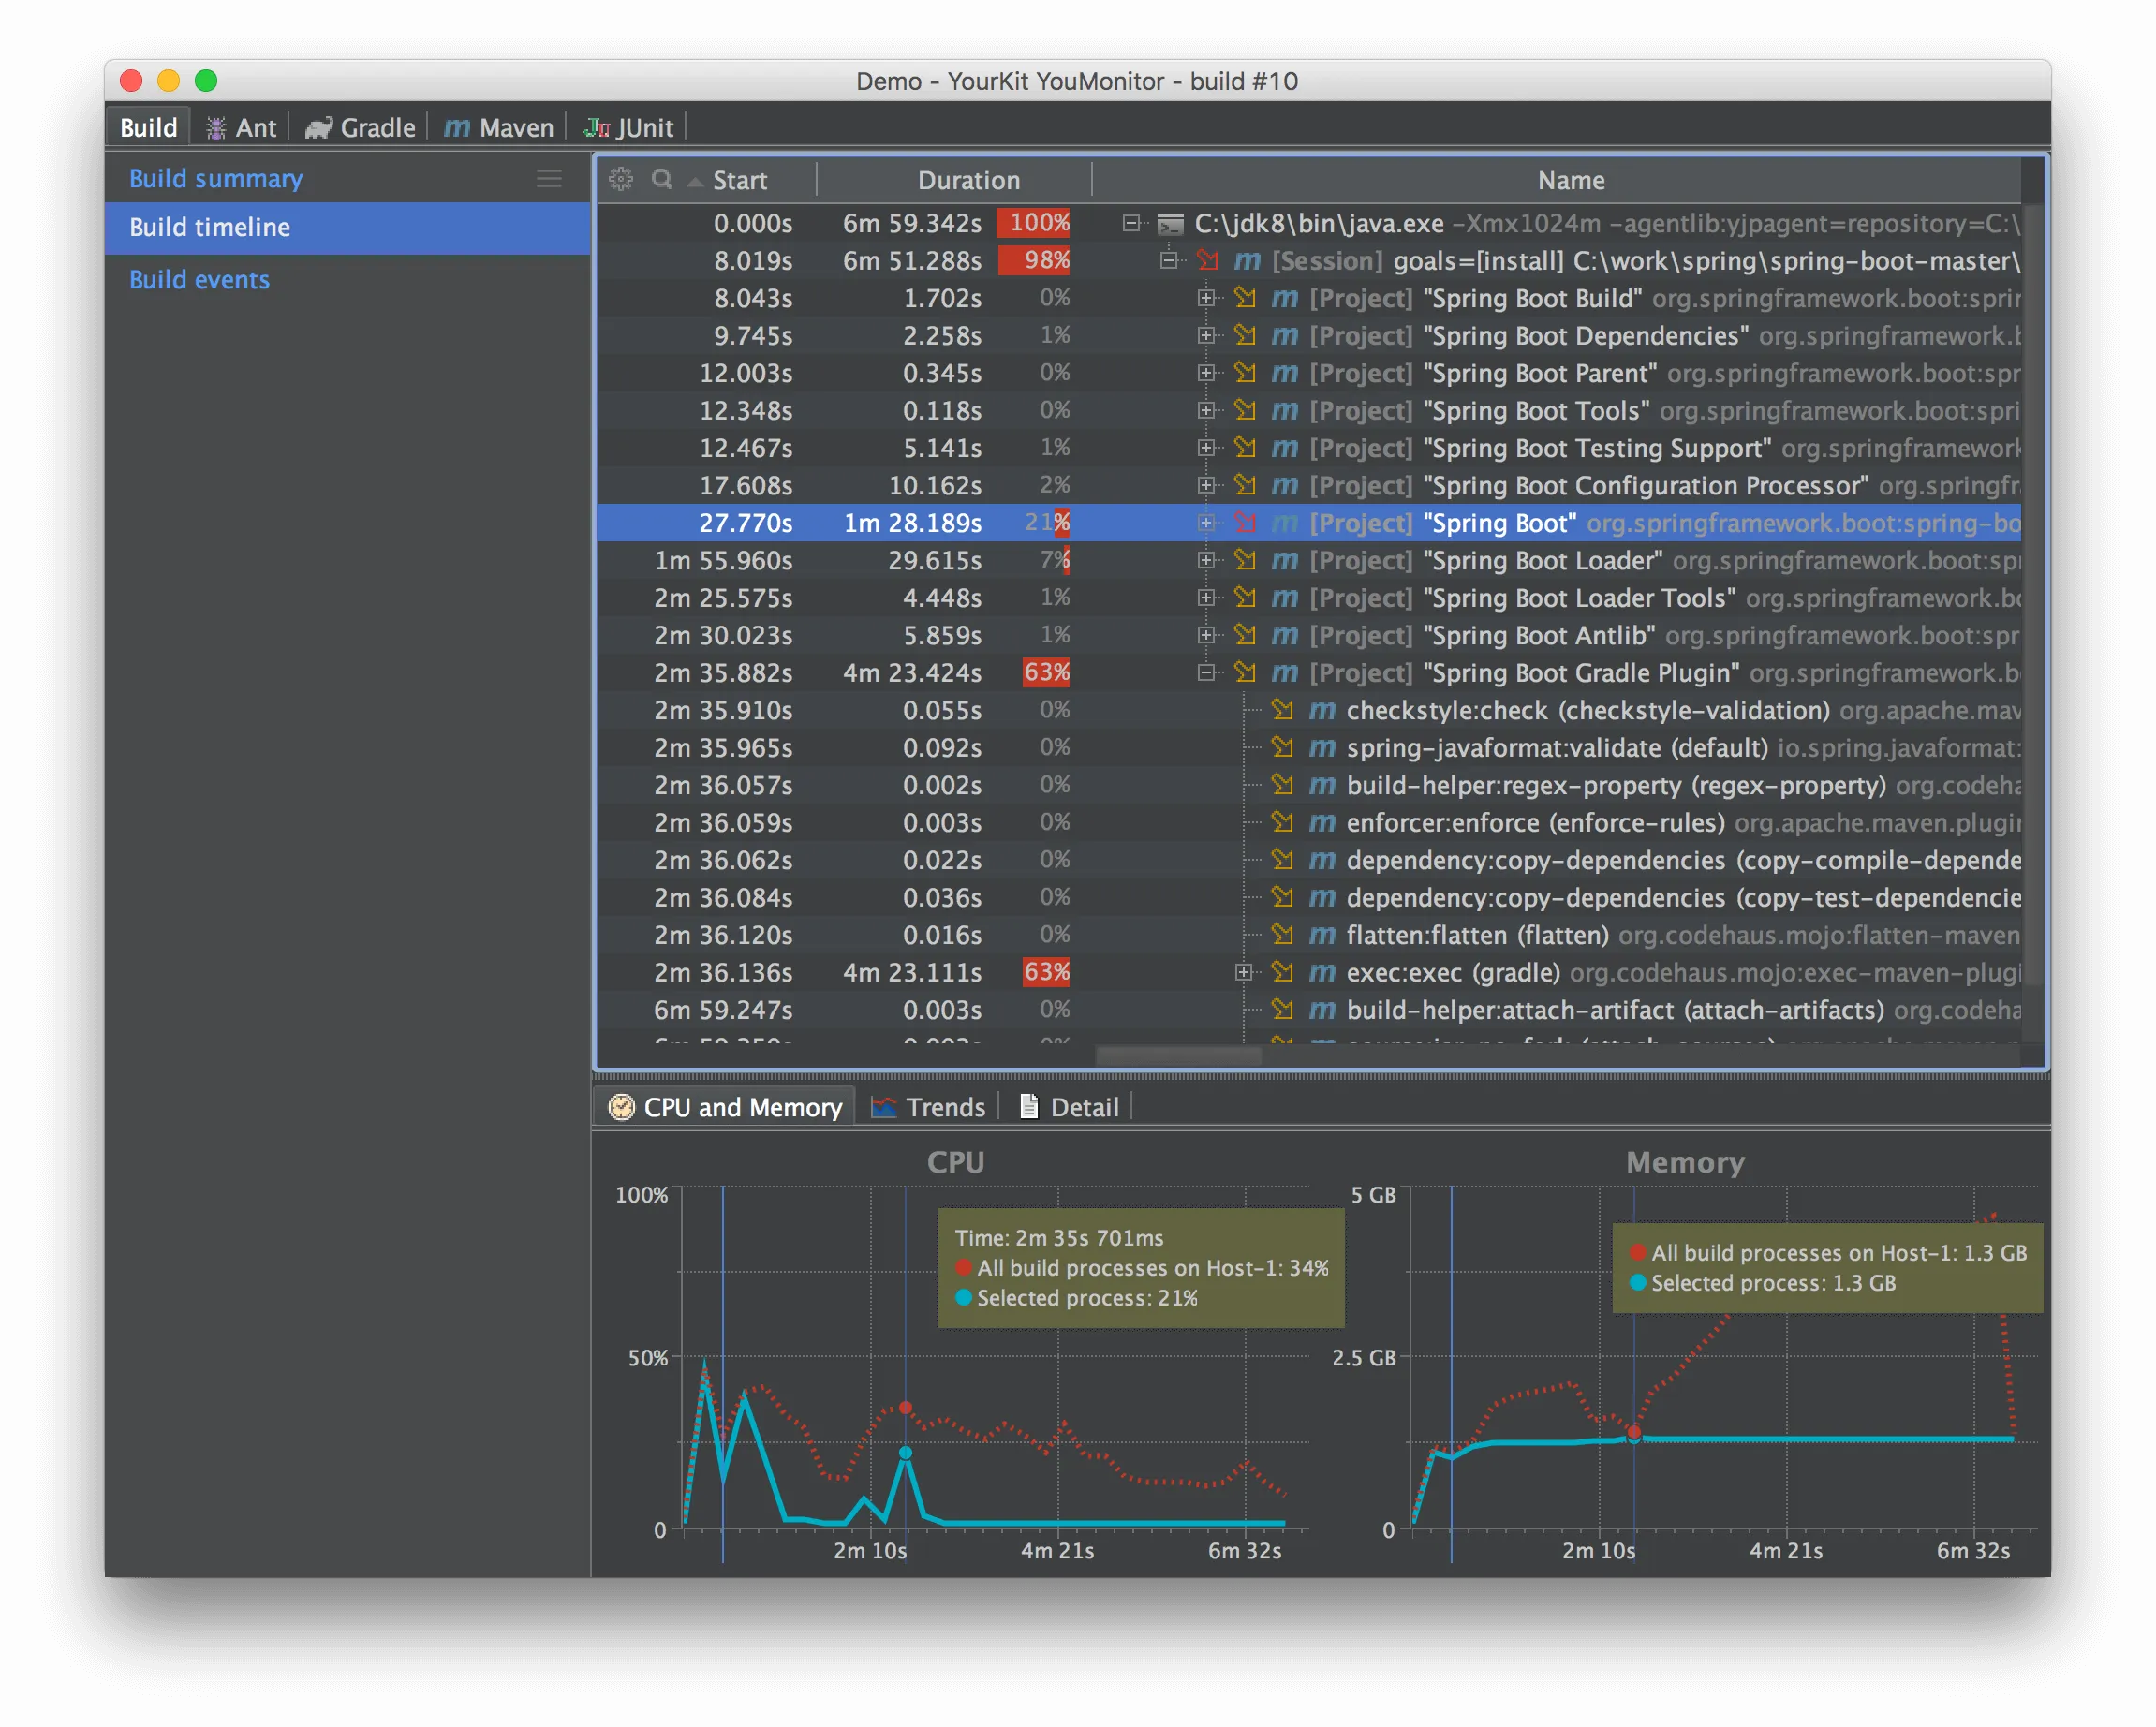Expand the Spring Boot Dependencies project node

pos(1206,336)
